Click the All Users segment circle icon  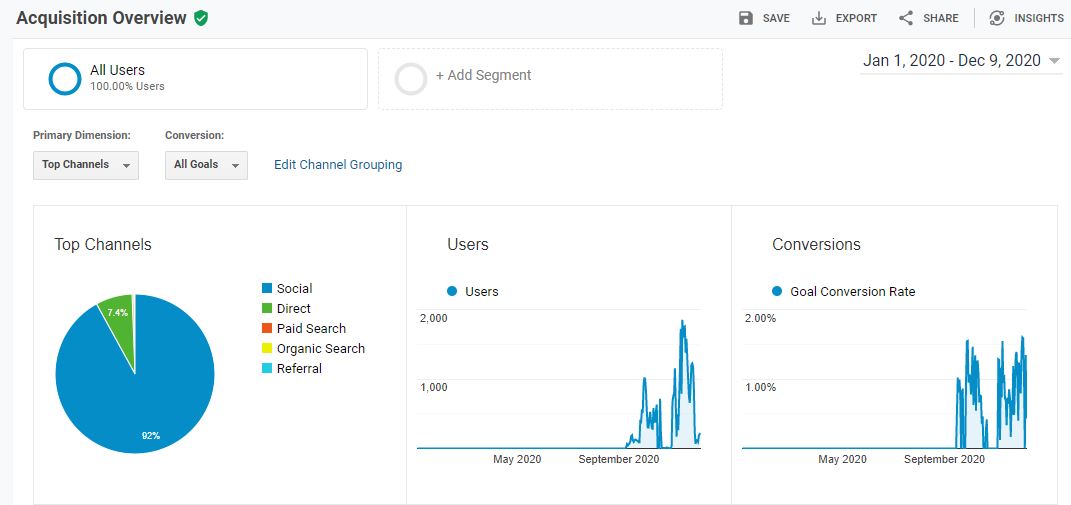65,78
